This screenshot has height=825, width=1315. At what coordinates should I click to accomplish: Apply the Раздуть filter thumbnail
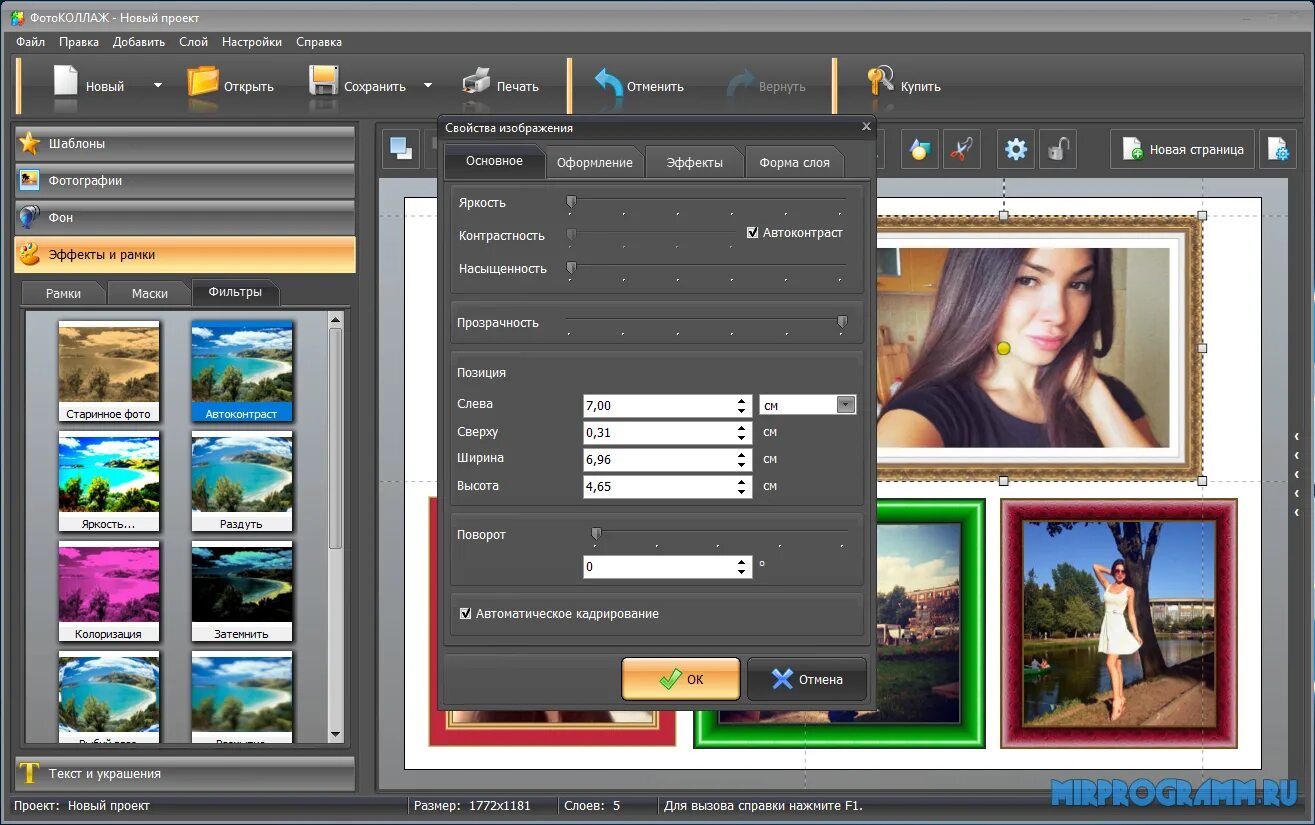click(x=241, y=482)
